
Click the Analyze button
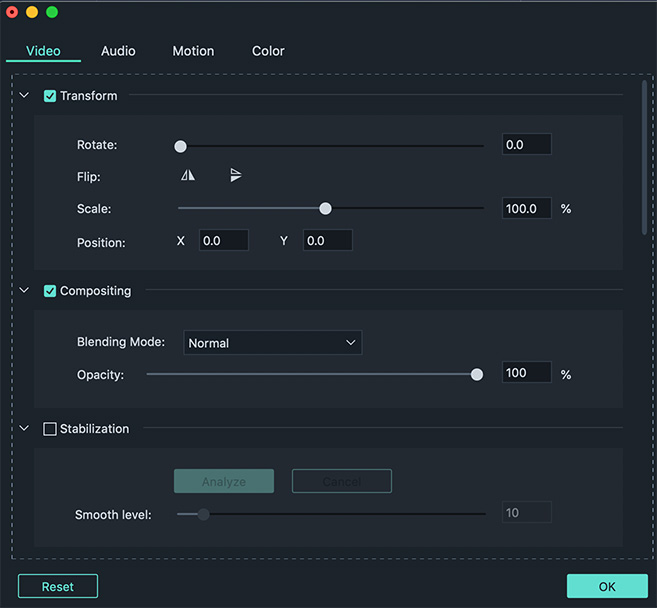pos(224,481)
